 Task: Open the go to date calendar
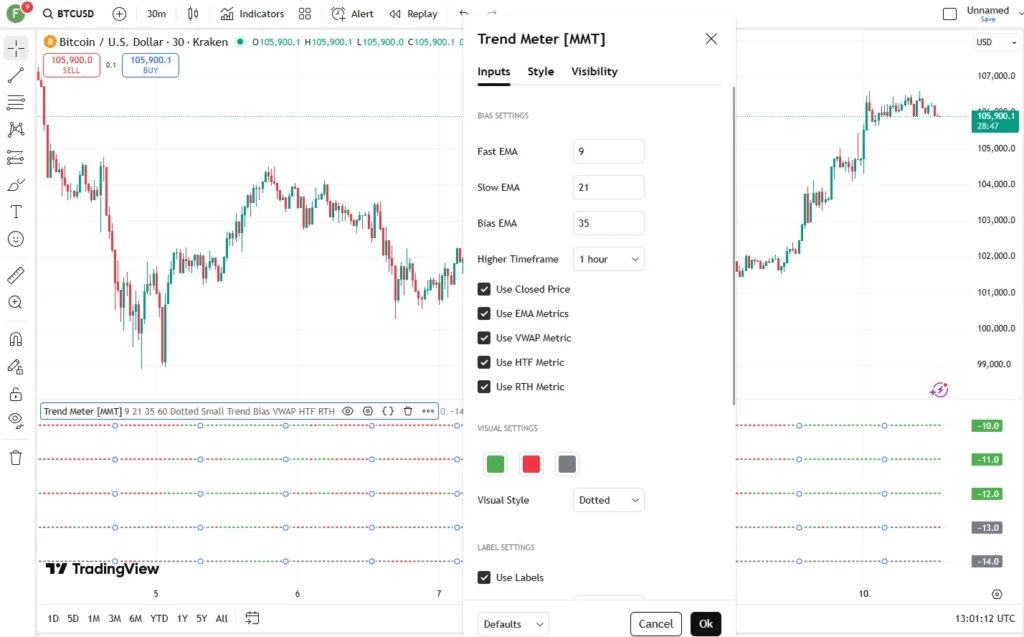(x=252, y=618)
